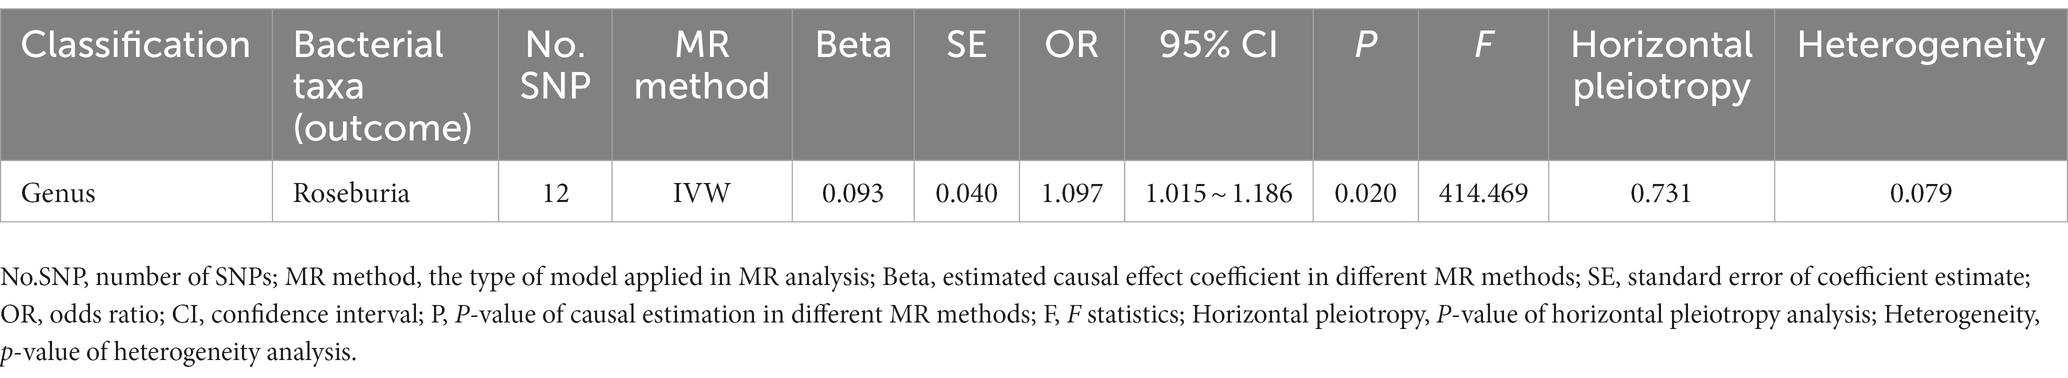Screen dimensions: 2068x378
Task: Click the No. SNP header cell
Action: pyautogui.click(x=556, y=66)
